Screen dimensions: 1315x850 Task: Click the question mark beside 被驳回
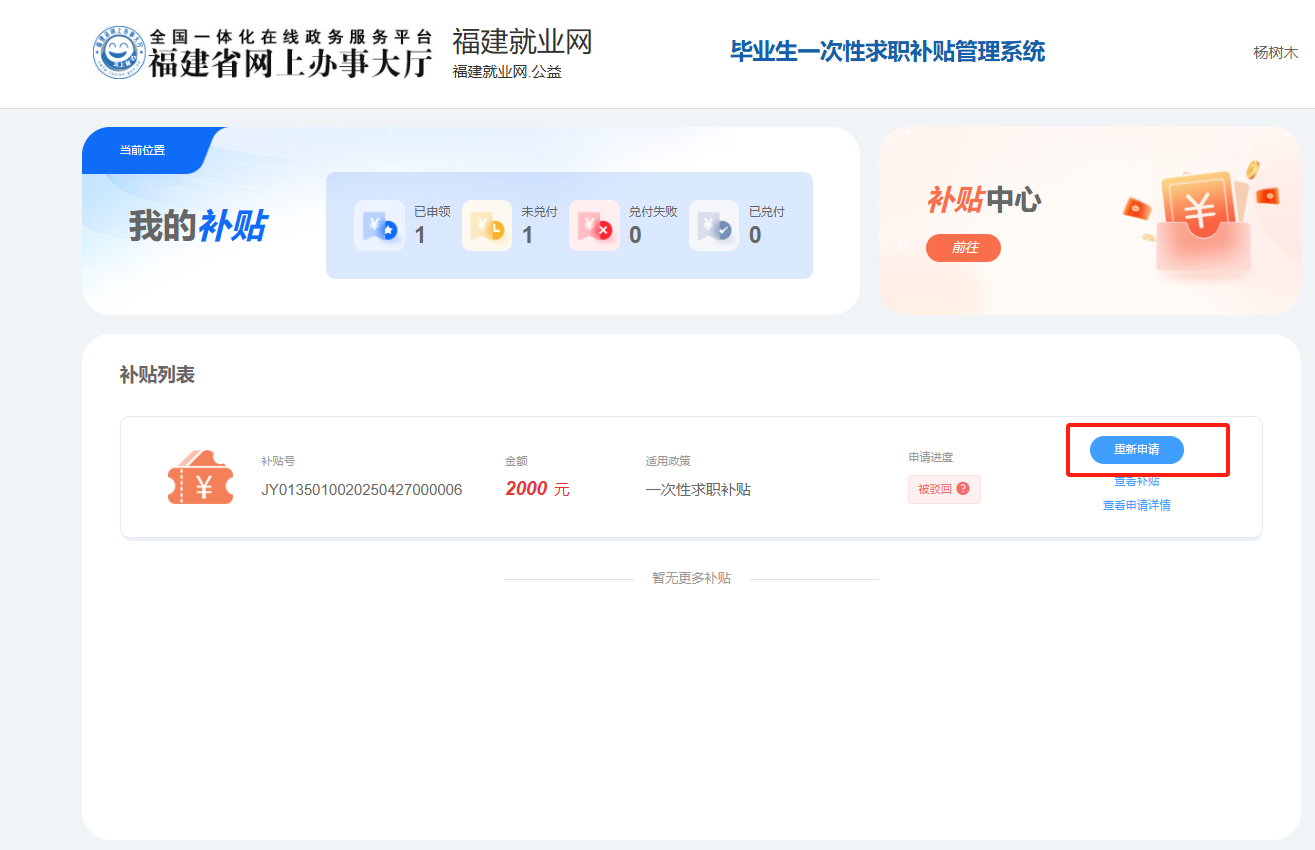pos(963,489)
